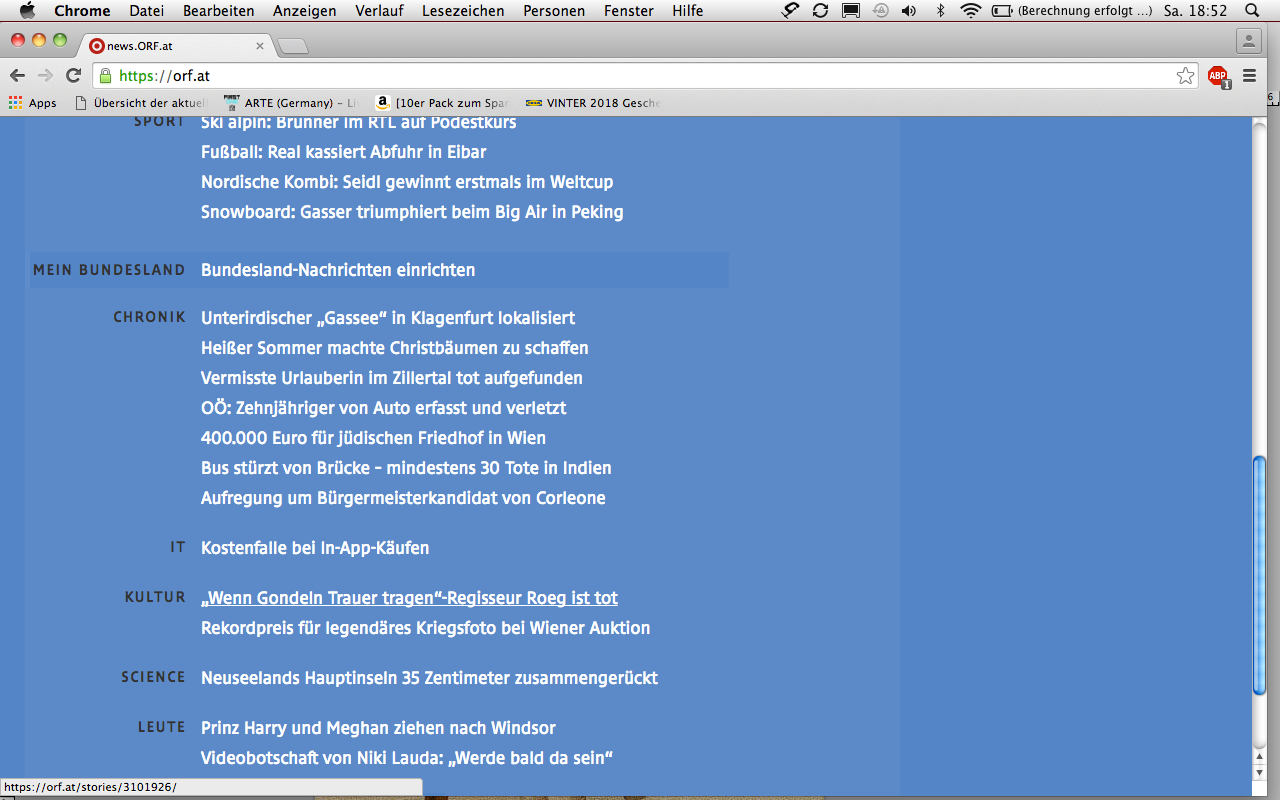Viewport: 1280px width, 800px height.
Task: Open 'Nordische Kombi: Seidl gewinnt' article
Action: (x=407, y=182)
